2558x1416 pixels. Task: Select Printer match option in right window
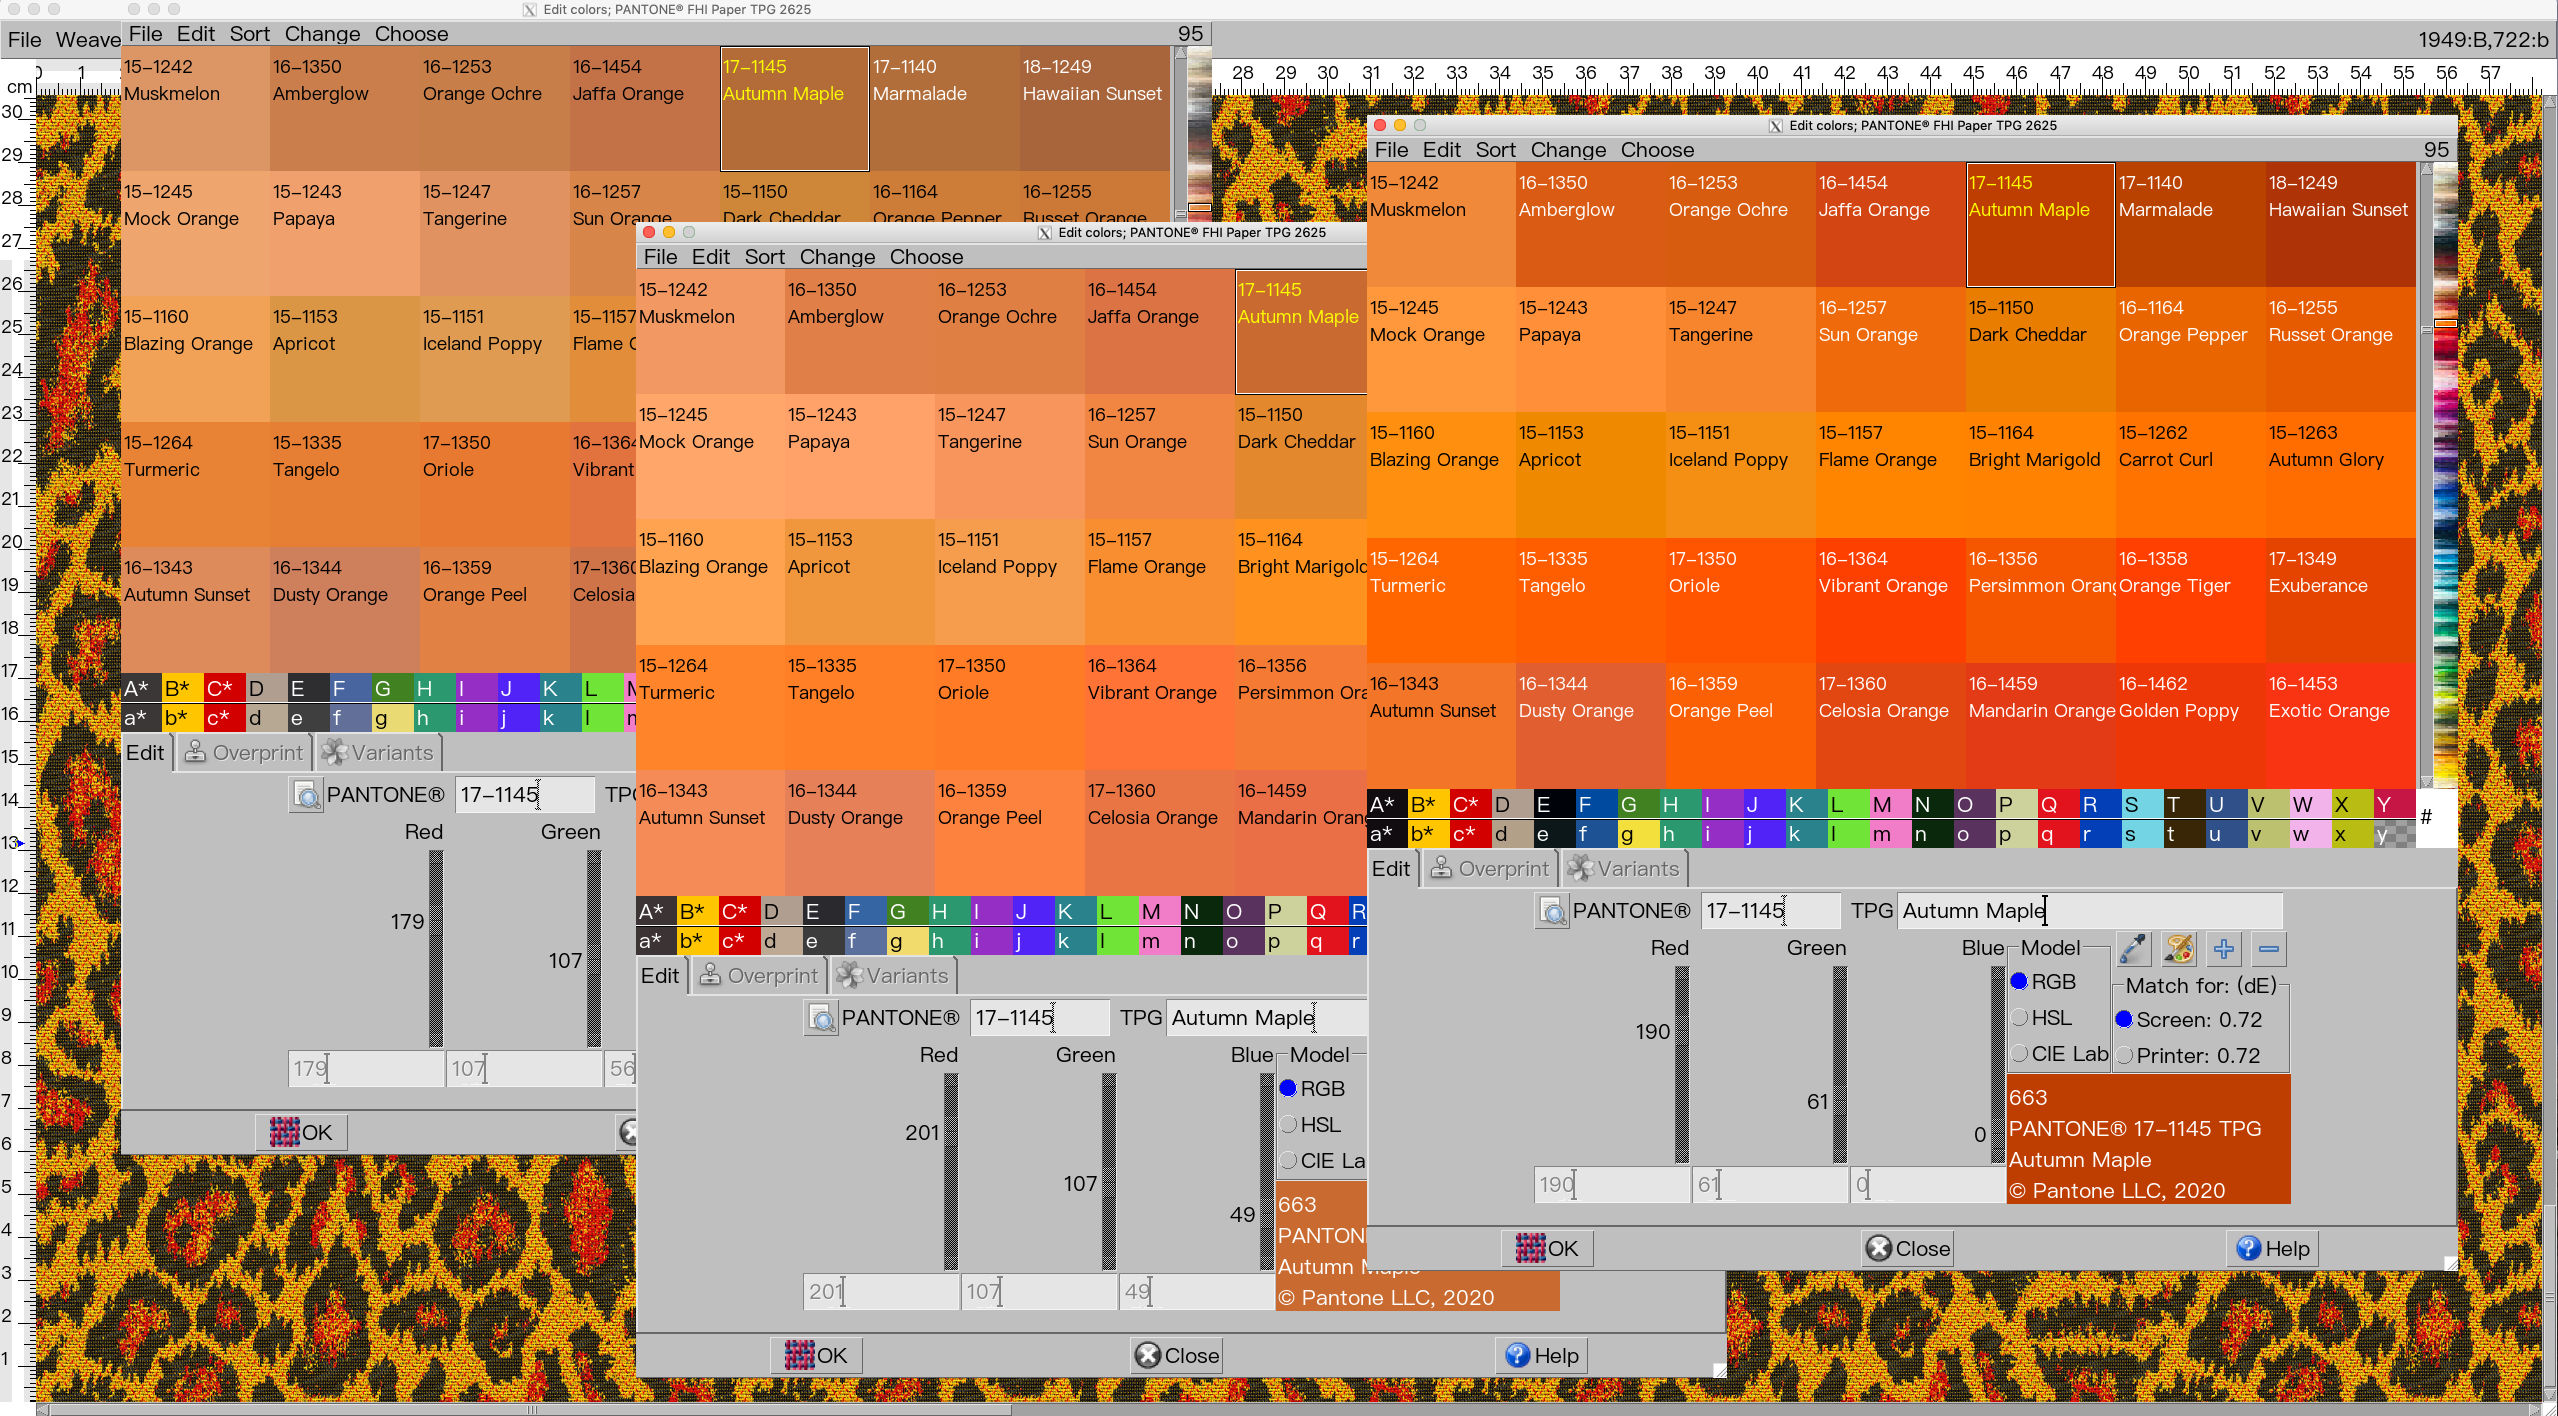[x=2189, y=1056]
